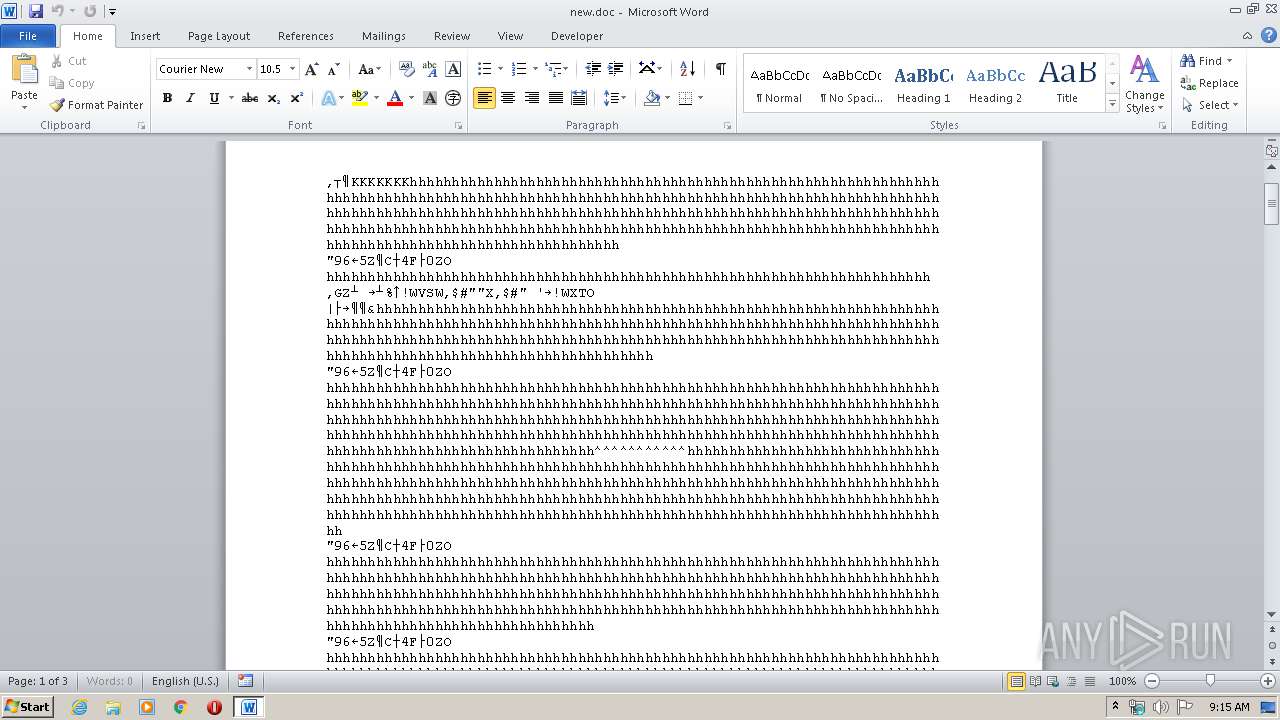Open the Font name combo box

[x=206, y=69]
